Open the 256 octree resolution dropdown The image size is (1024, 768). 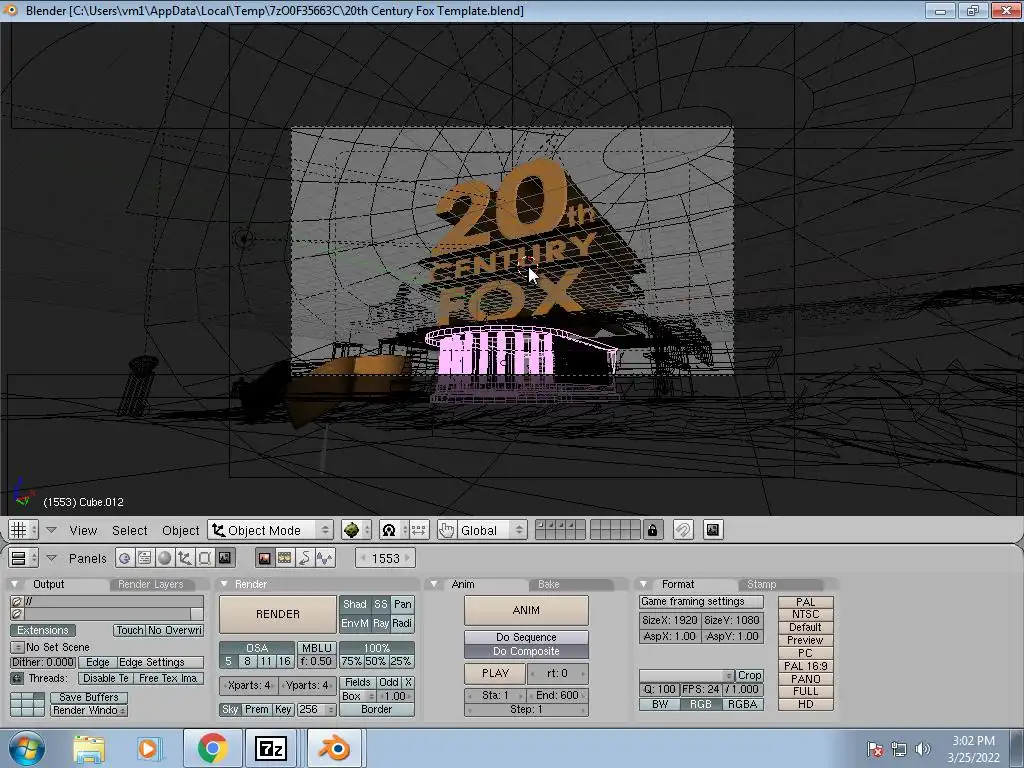316,709
